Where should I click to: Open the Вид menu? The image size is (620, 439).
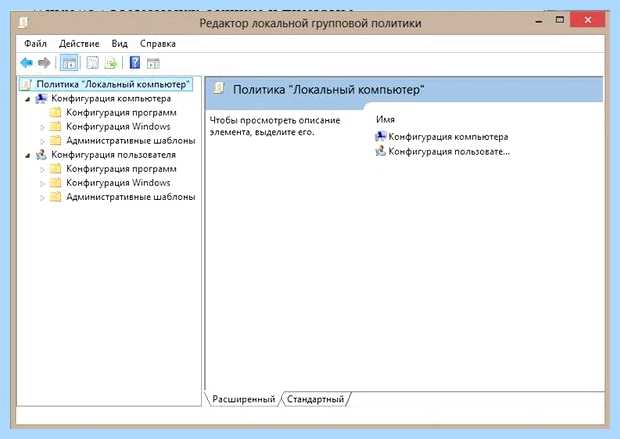pyautogui.click(x=119, y=44)
